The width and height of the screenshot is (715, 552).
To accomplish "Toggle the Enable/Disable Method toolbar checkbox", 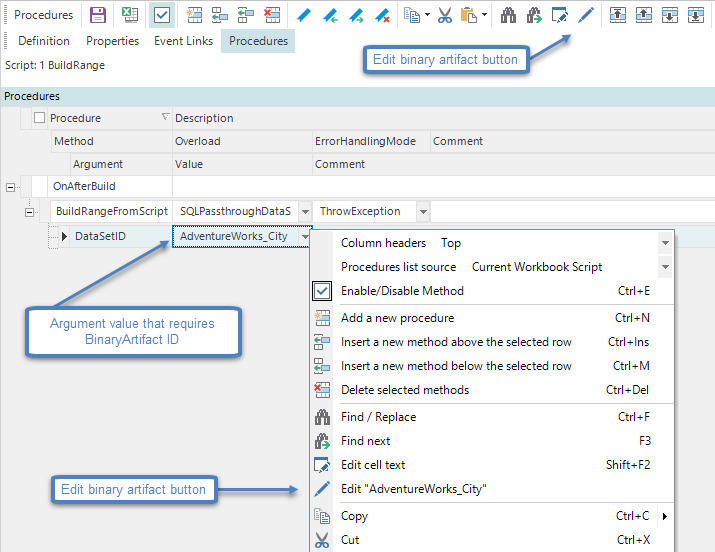I will point(162,15).
